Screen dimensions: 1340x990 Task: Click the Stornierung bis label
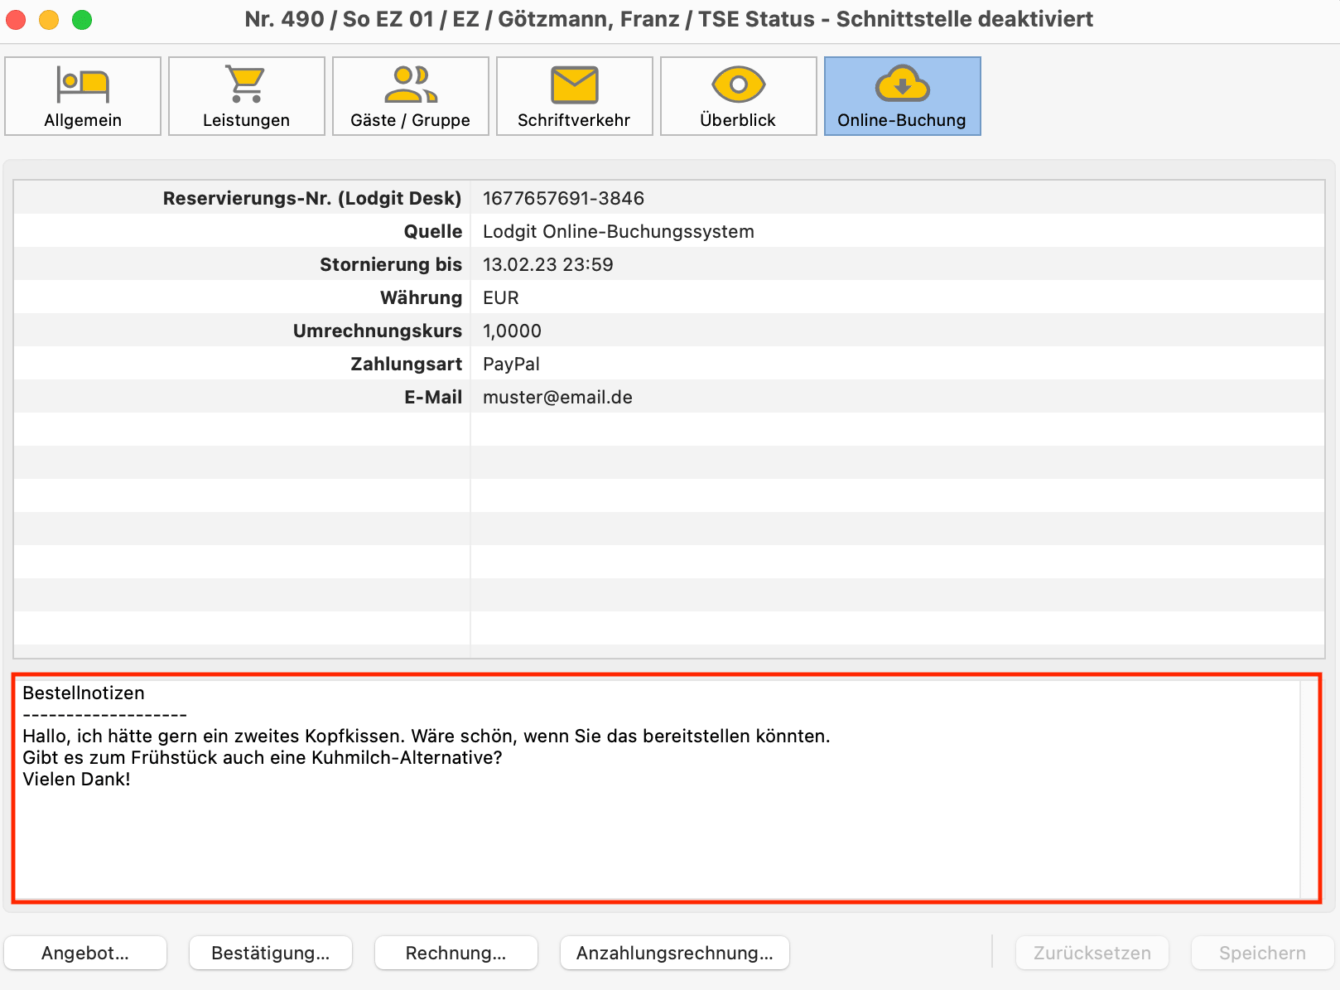(x=391, y=264)
